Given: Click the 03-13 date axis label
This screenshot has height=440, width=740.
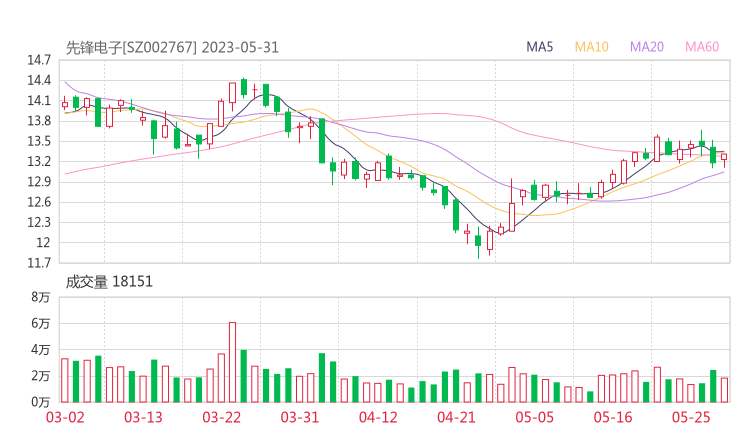Looking at the screenshot, I should coord(143,417).
